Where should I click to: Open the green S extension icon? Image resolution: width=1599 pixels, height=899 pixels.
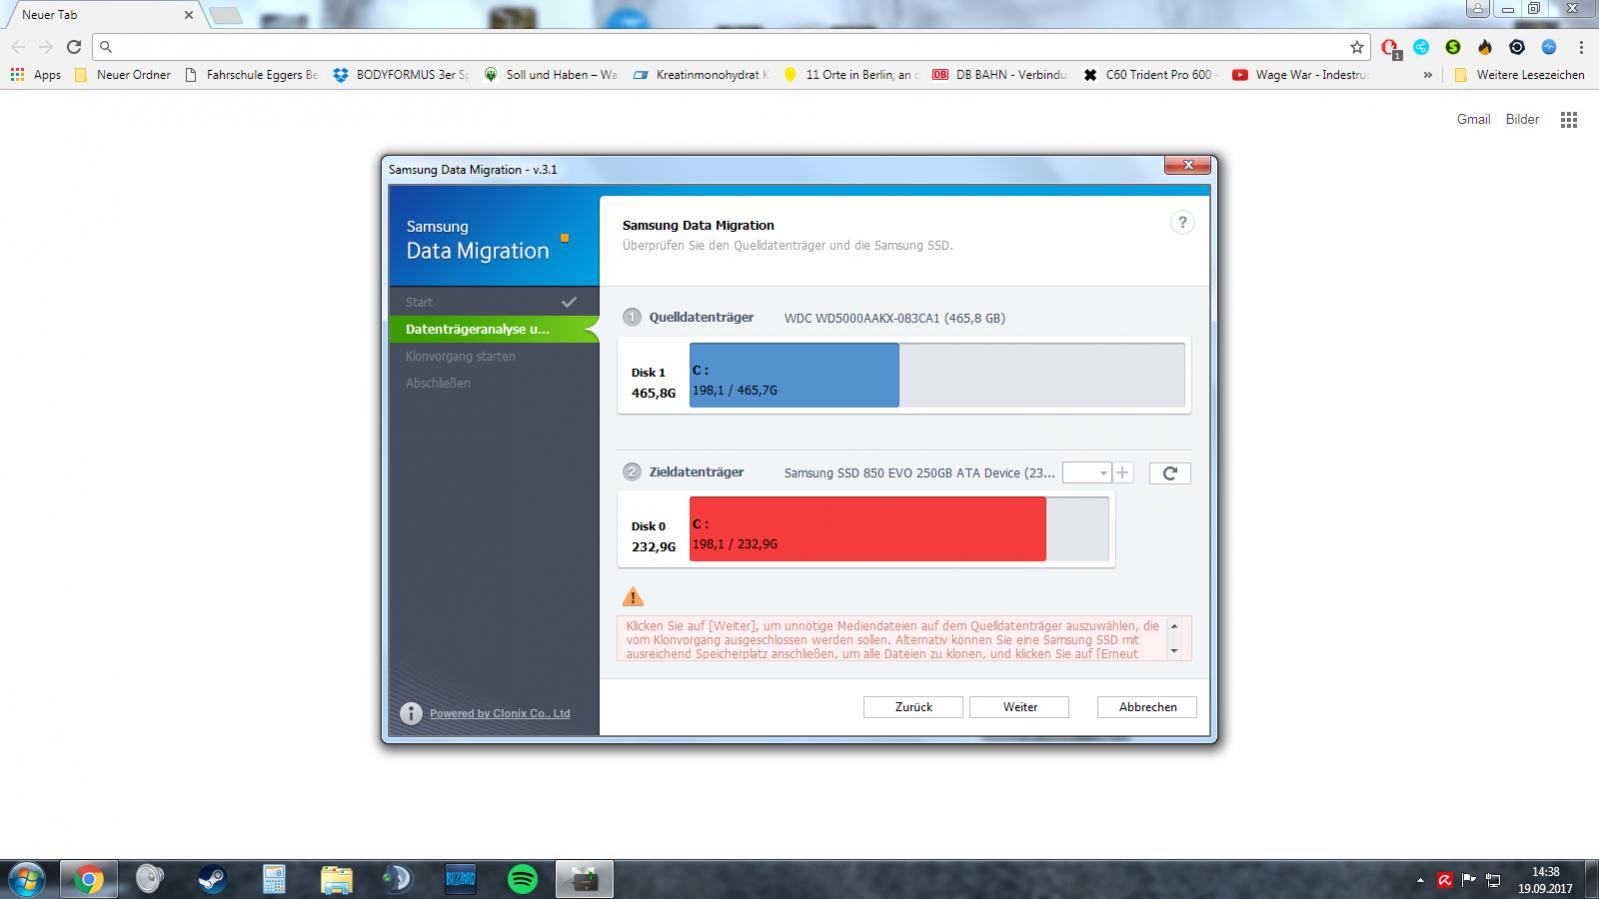(1453, 47)
